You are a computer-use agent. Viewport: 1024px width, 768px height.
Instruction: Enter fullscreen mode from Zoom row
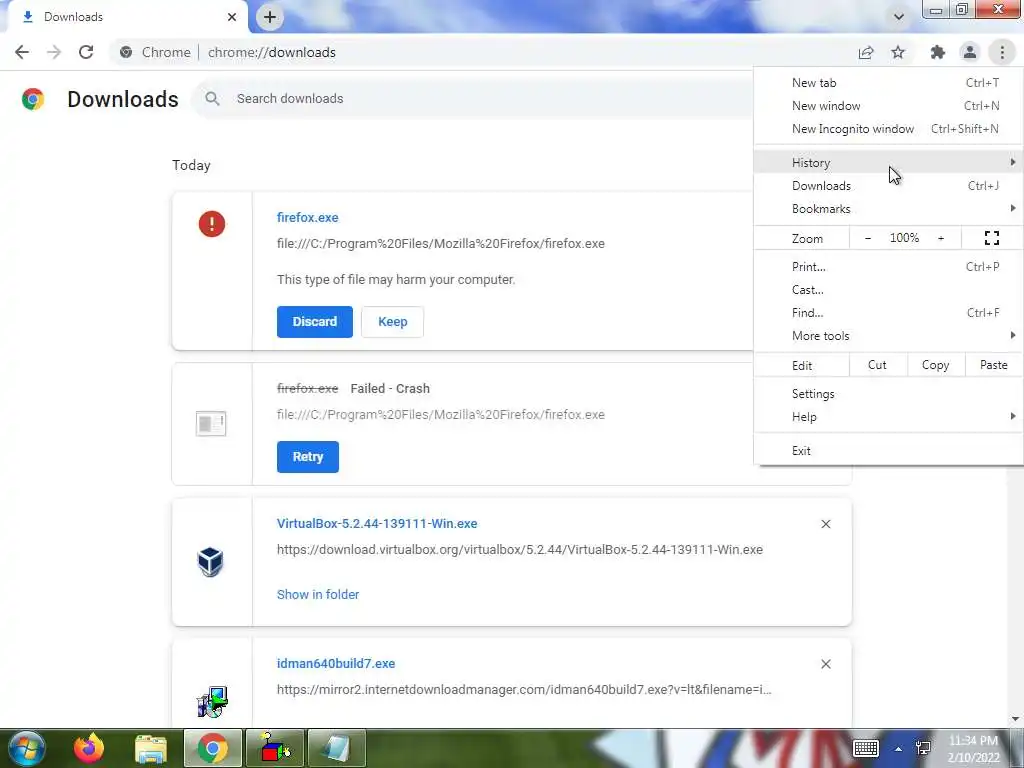click(991, 238)
